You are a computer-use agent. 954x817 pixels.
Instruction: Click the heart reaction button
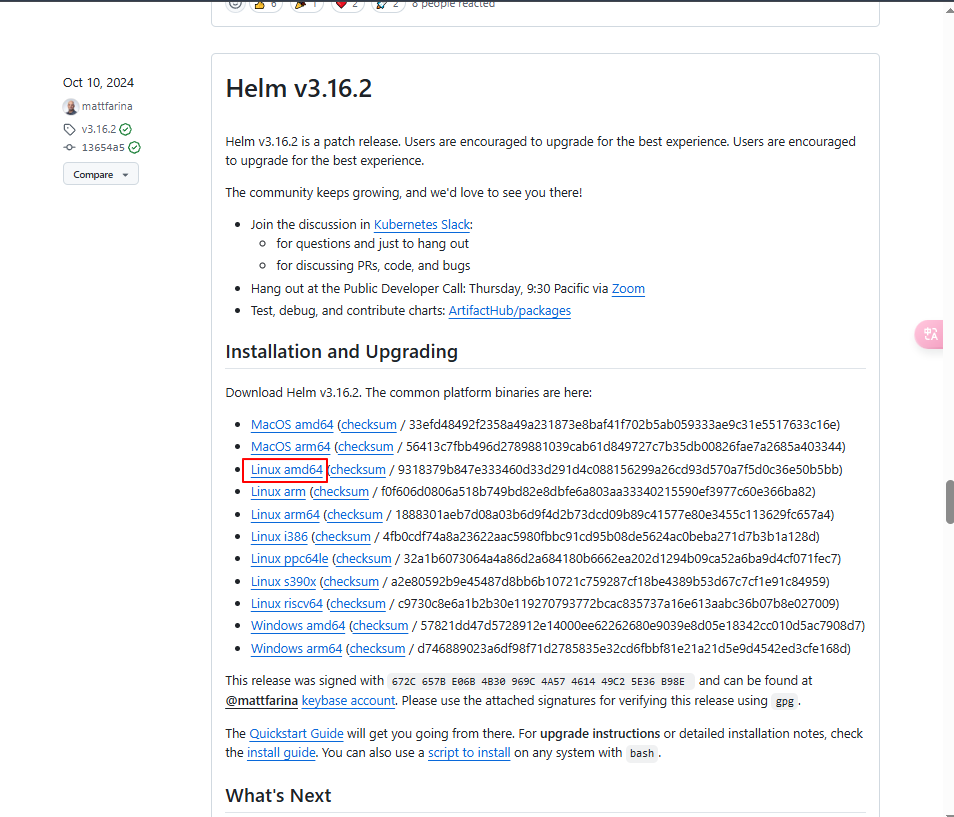347,5
